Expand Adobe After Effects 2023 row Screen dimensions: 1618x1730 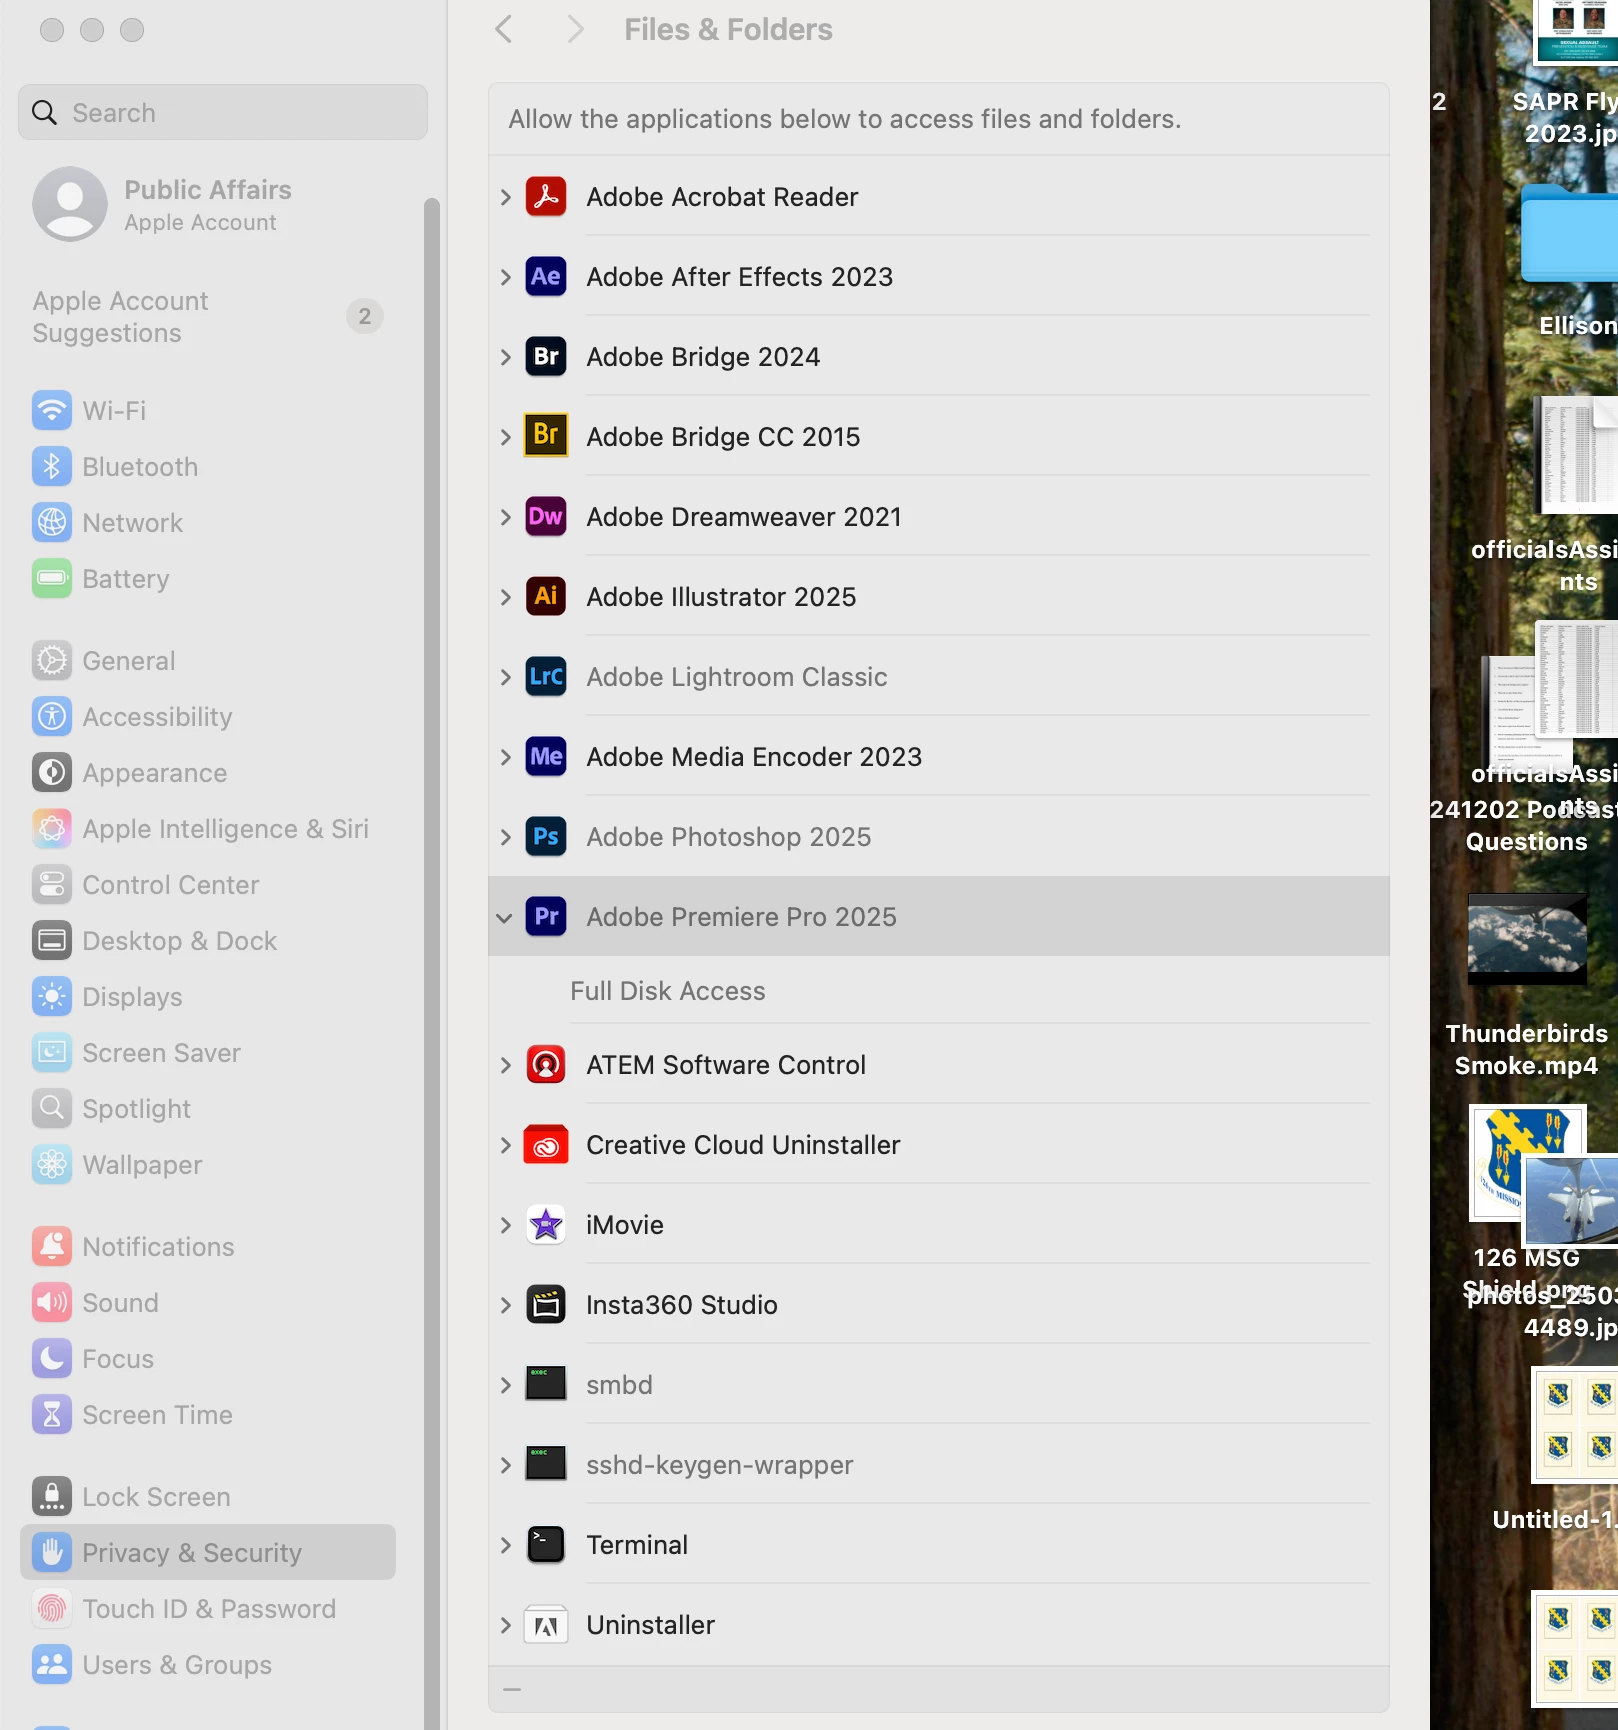pyautogui.click(x=505, y=277)
